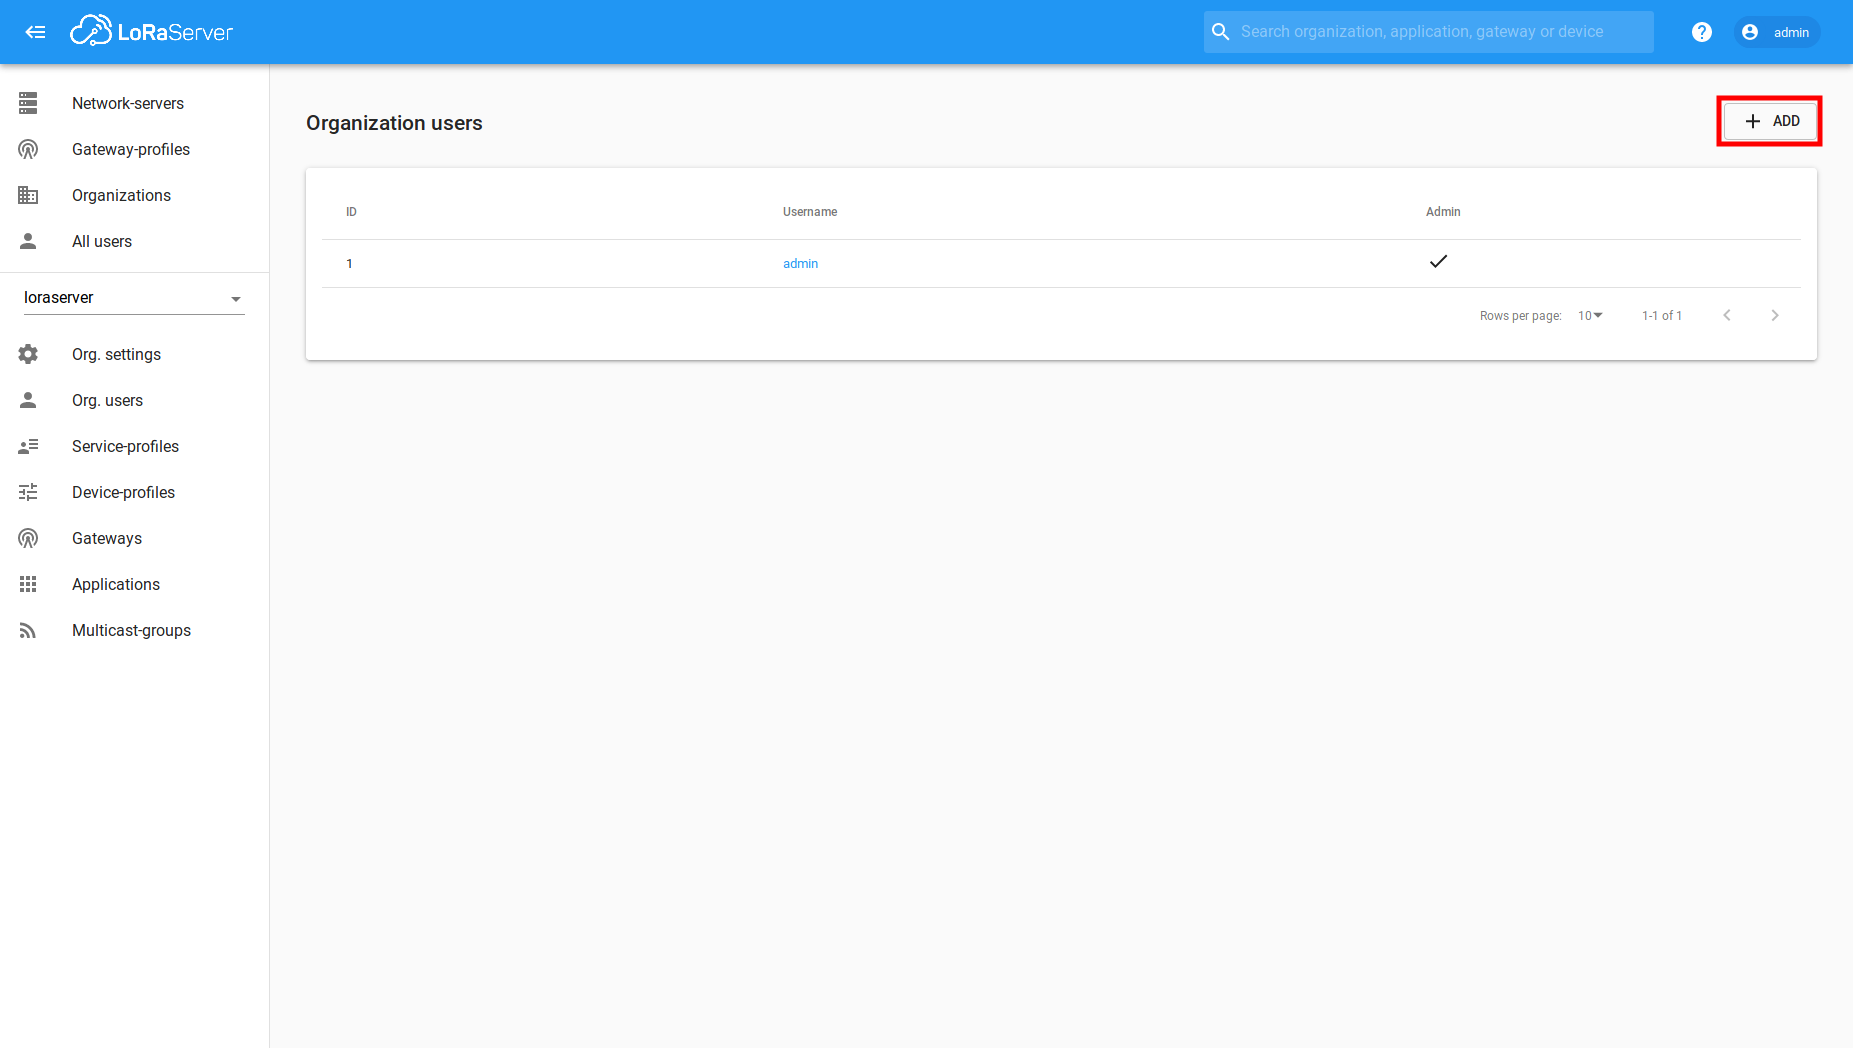
Task: Open Gateways from the sidebar menu
Action: pos(106,538)
